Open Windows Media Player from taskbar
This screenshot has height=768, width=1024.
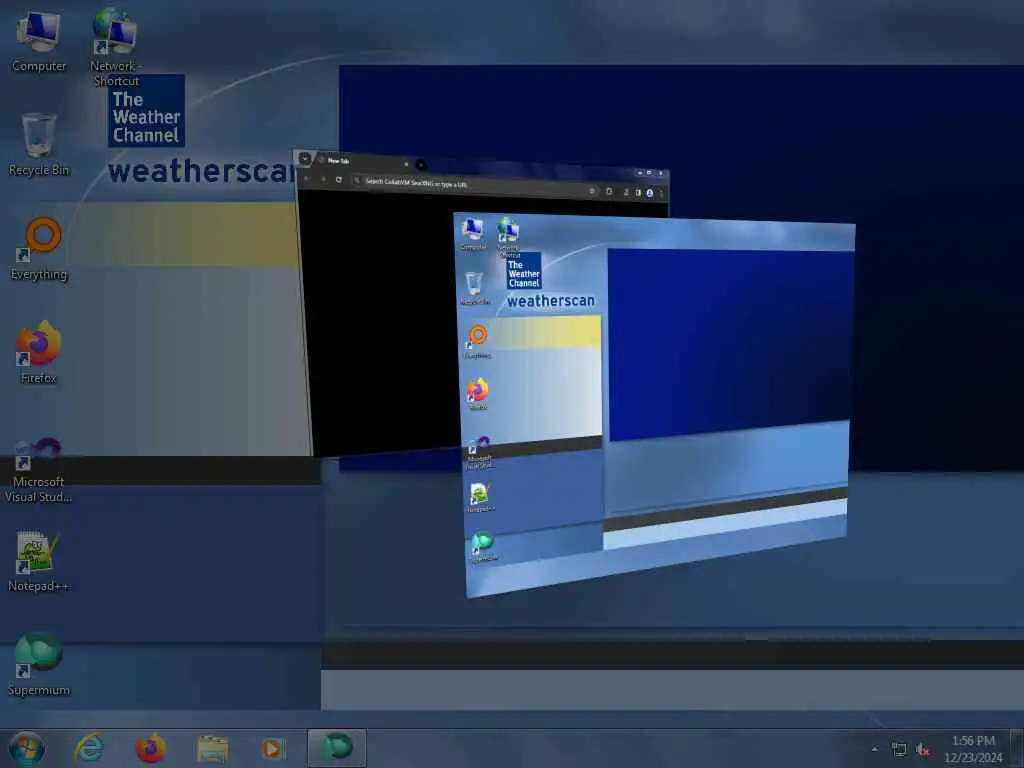pos(272,748)
